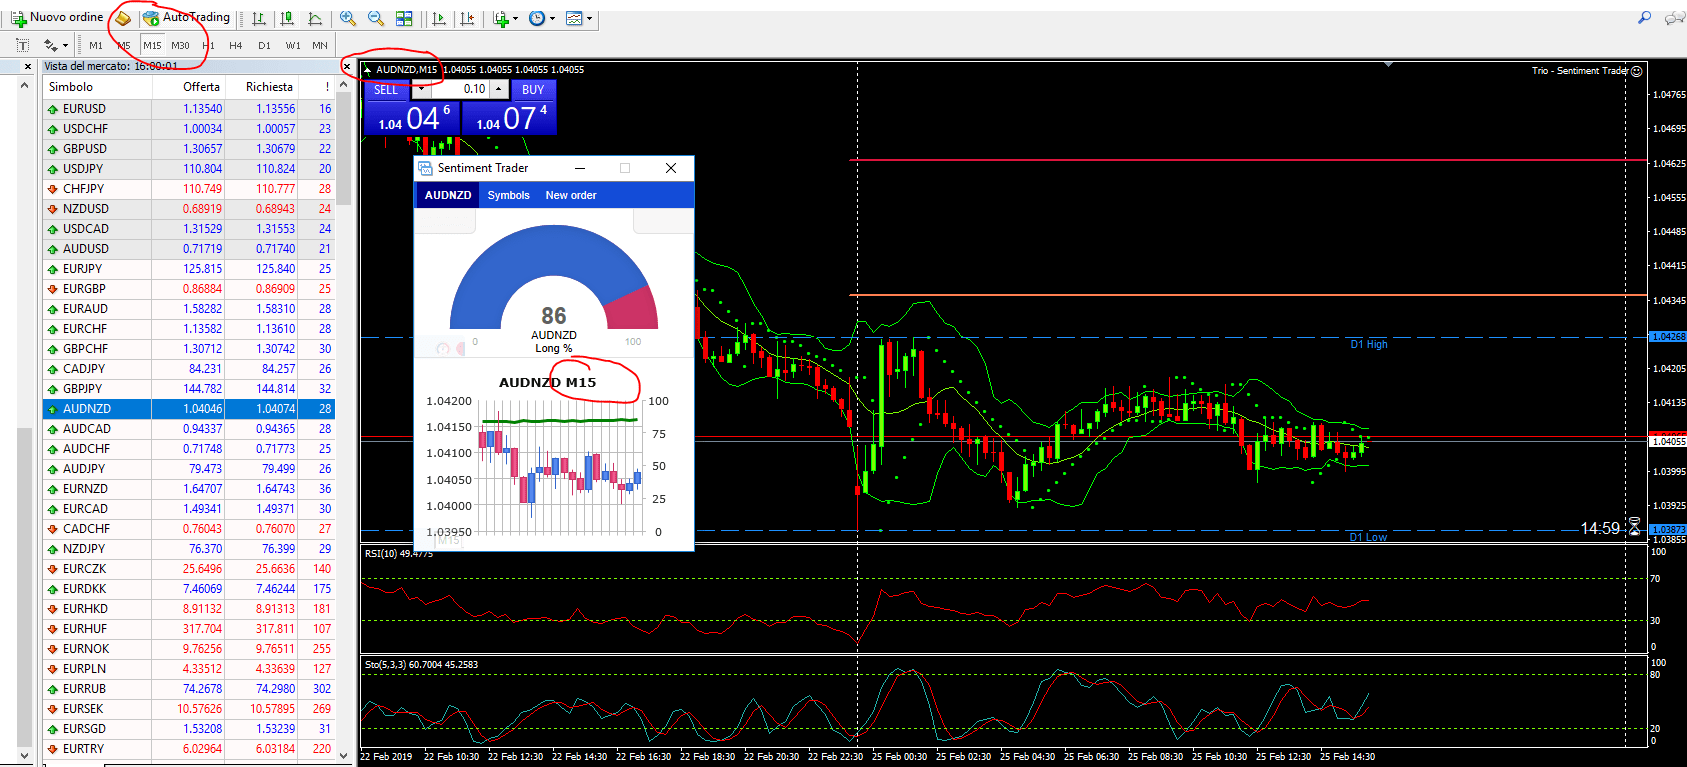
Task: Open the arrows objects dropdown
Action: [55, 45]
